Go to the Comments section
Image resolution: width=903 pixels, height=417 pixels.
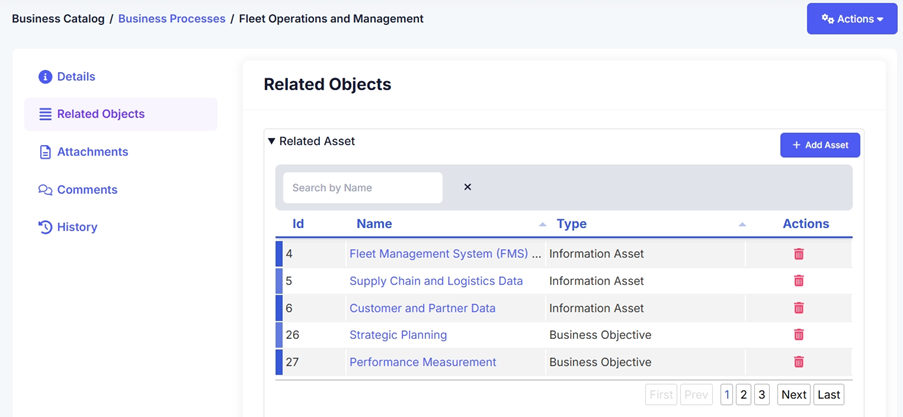(x=87, y=190)
